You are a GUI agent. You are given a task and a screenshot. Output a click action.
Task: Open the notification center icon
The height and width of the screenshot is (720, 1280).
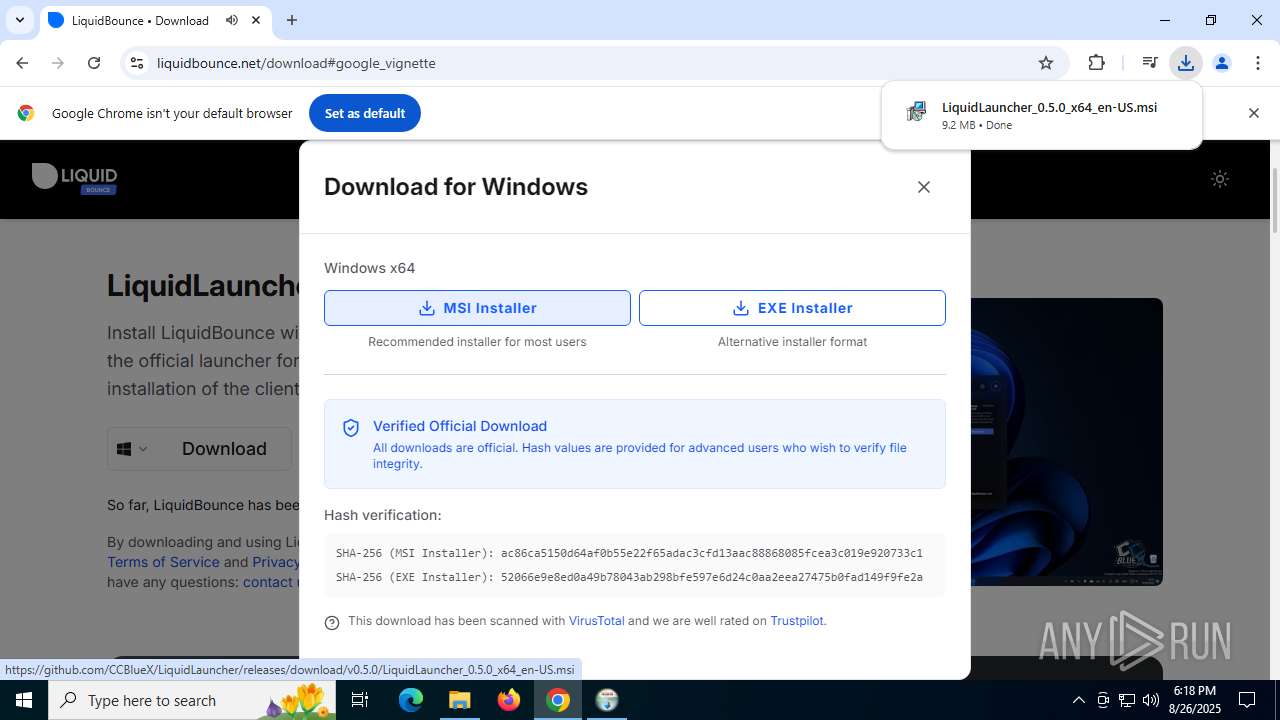(1247, 700)
